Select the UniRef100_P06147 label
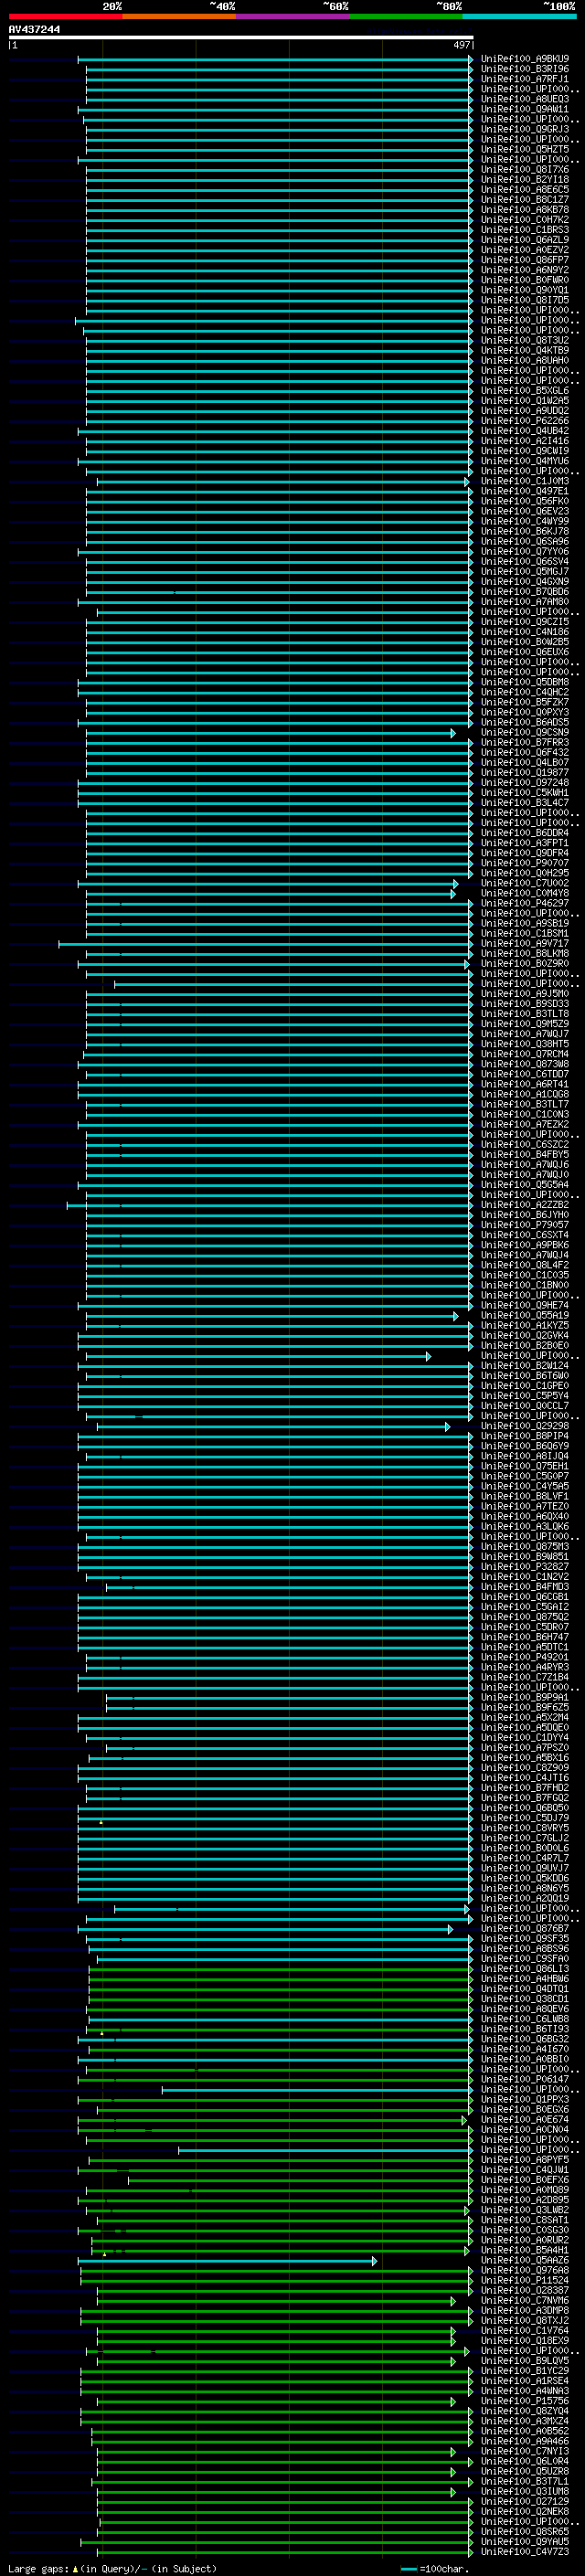This screenshot has width=585, height=2576. [x=525, y=2079]
